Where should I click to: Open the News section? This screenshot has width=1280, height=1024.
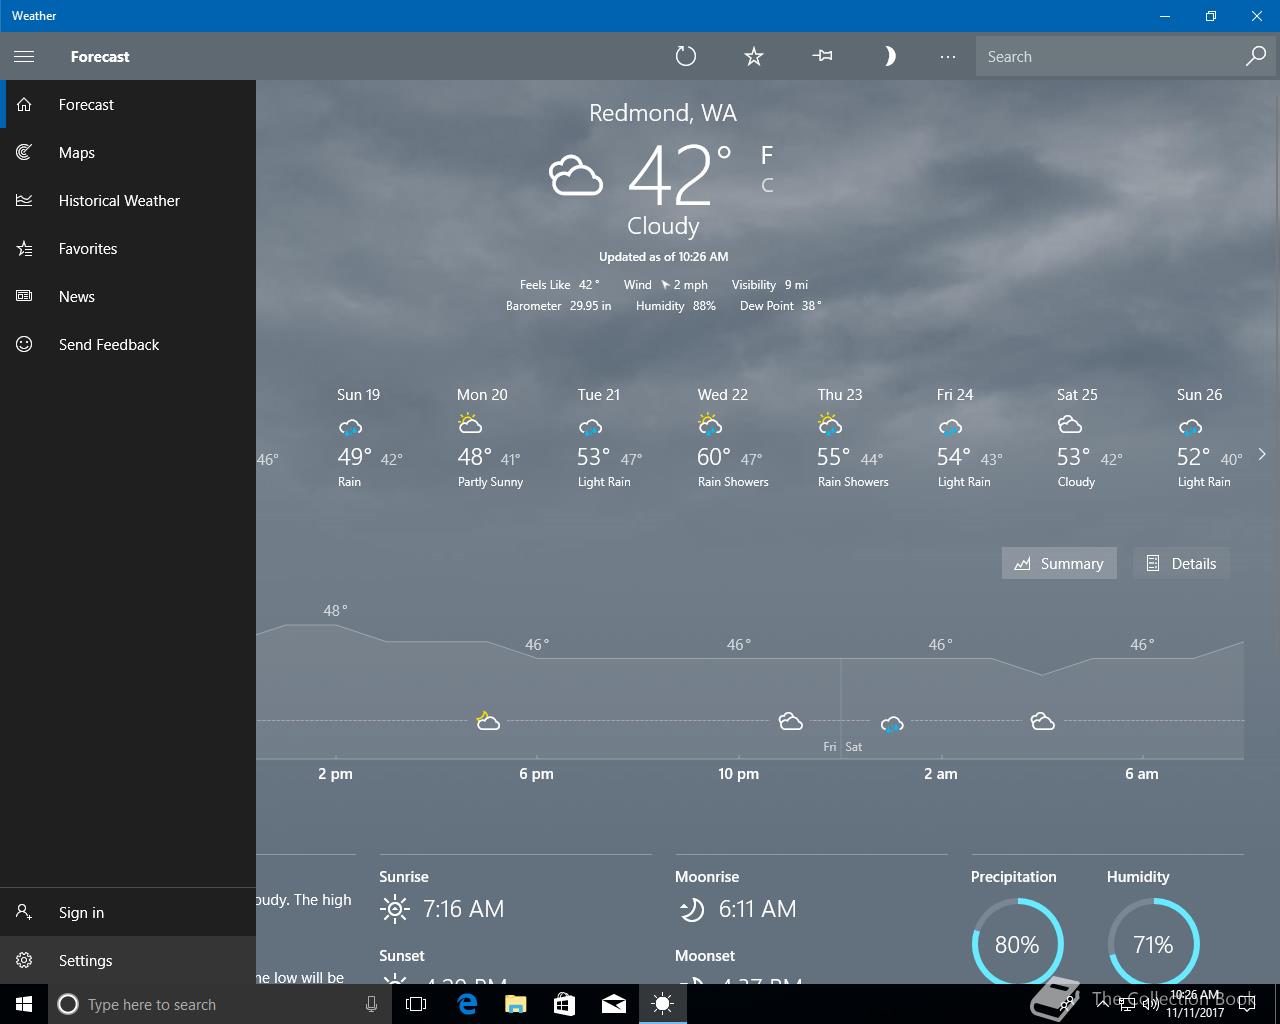pyautogui.click(x=128, y=296)
